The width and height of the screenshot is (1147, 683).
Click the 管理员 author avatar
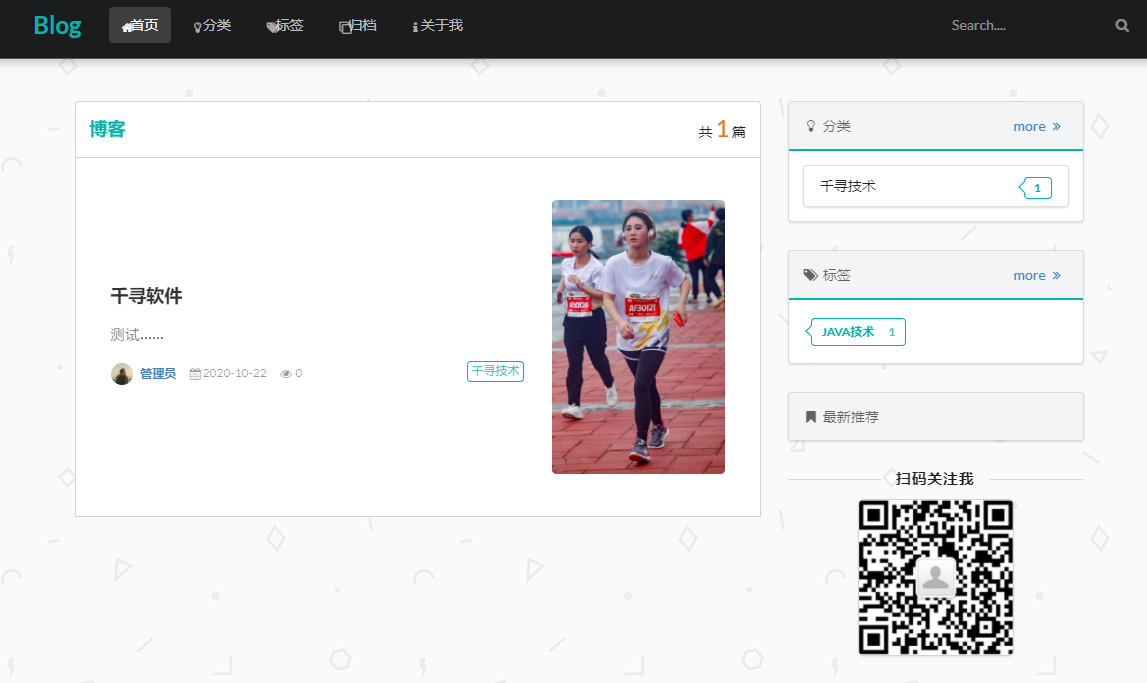(121, 374)
